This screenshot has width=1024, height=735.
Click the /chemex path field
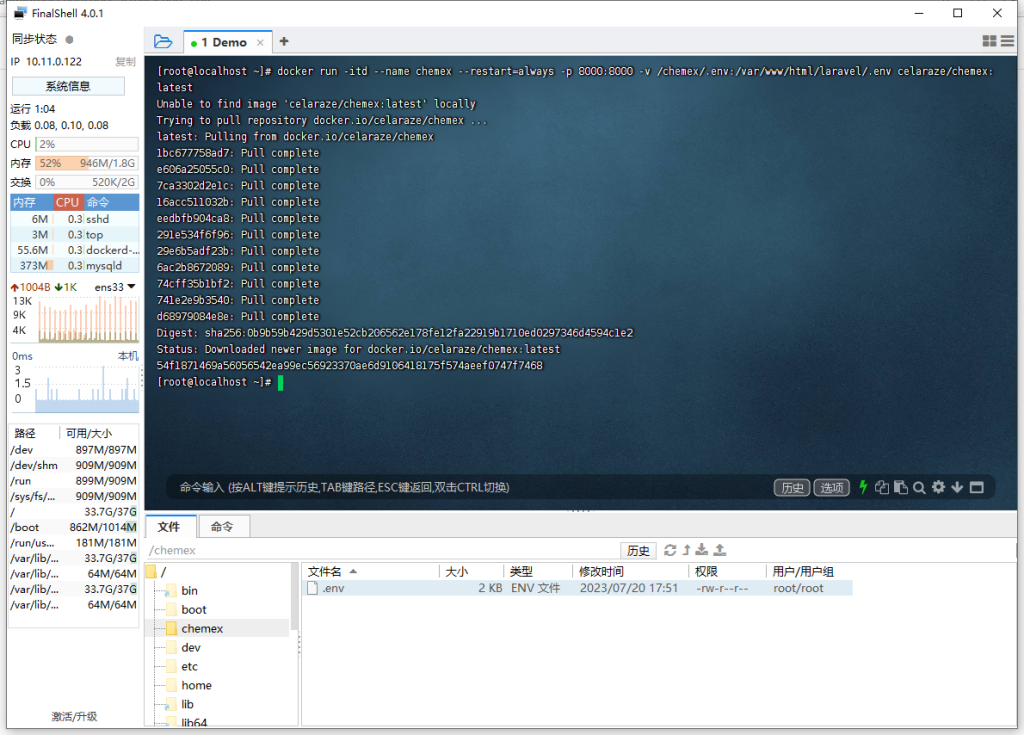pyautogui.click(x=382, y=550)
